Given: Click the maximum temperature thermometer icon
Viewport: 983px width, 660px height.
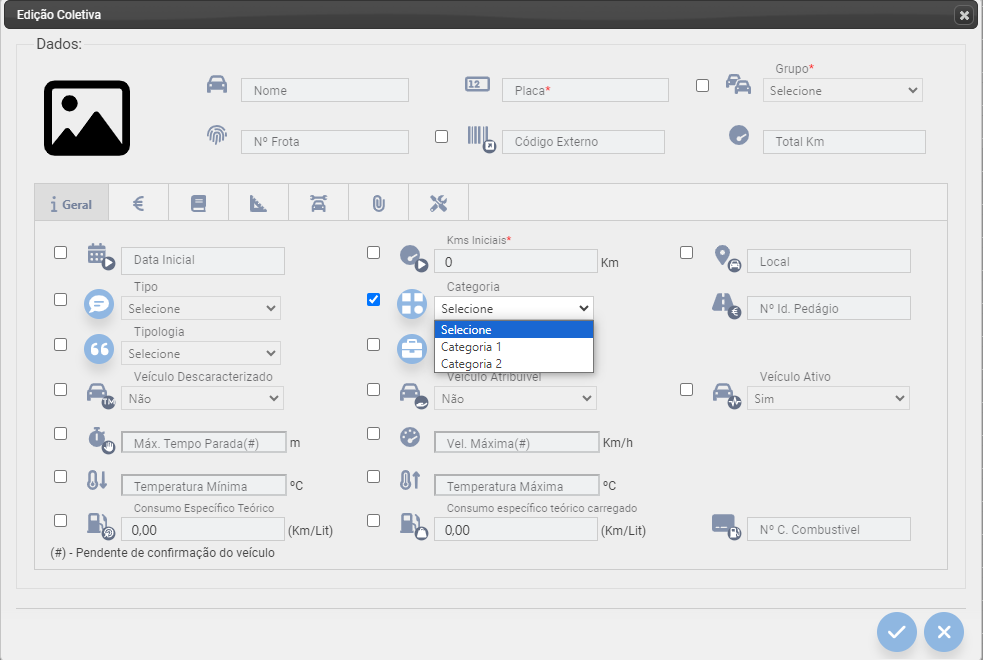Looking at the screenshot, I should tap(410, 480).
